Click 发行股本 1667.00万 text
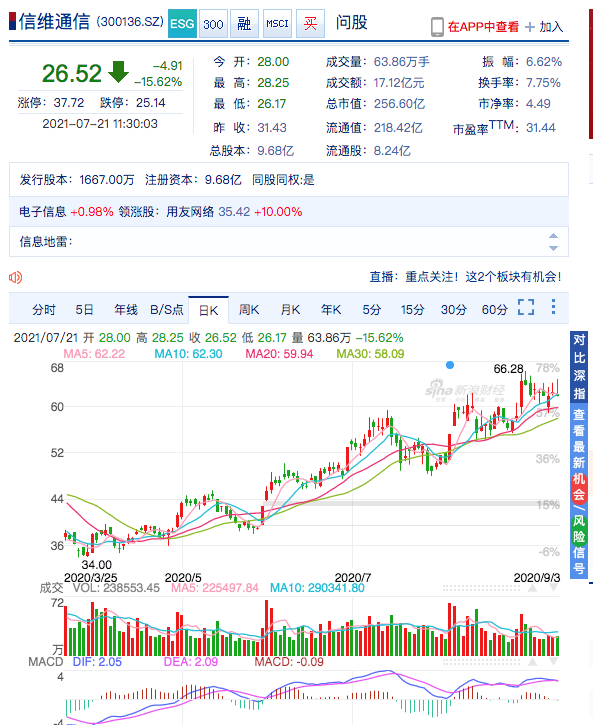Screen dimensions: 593x725 [x=77, y=180]
